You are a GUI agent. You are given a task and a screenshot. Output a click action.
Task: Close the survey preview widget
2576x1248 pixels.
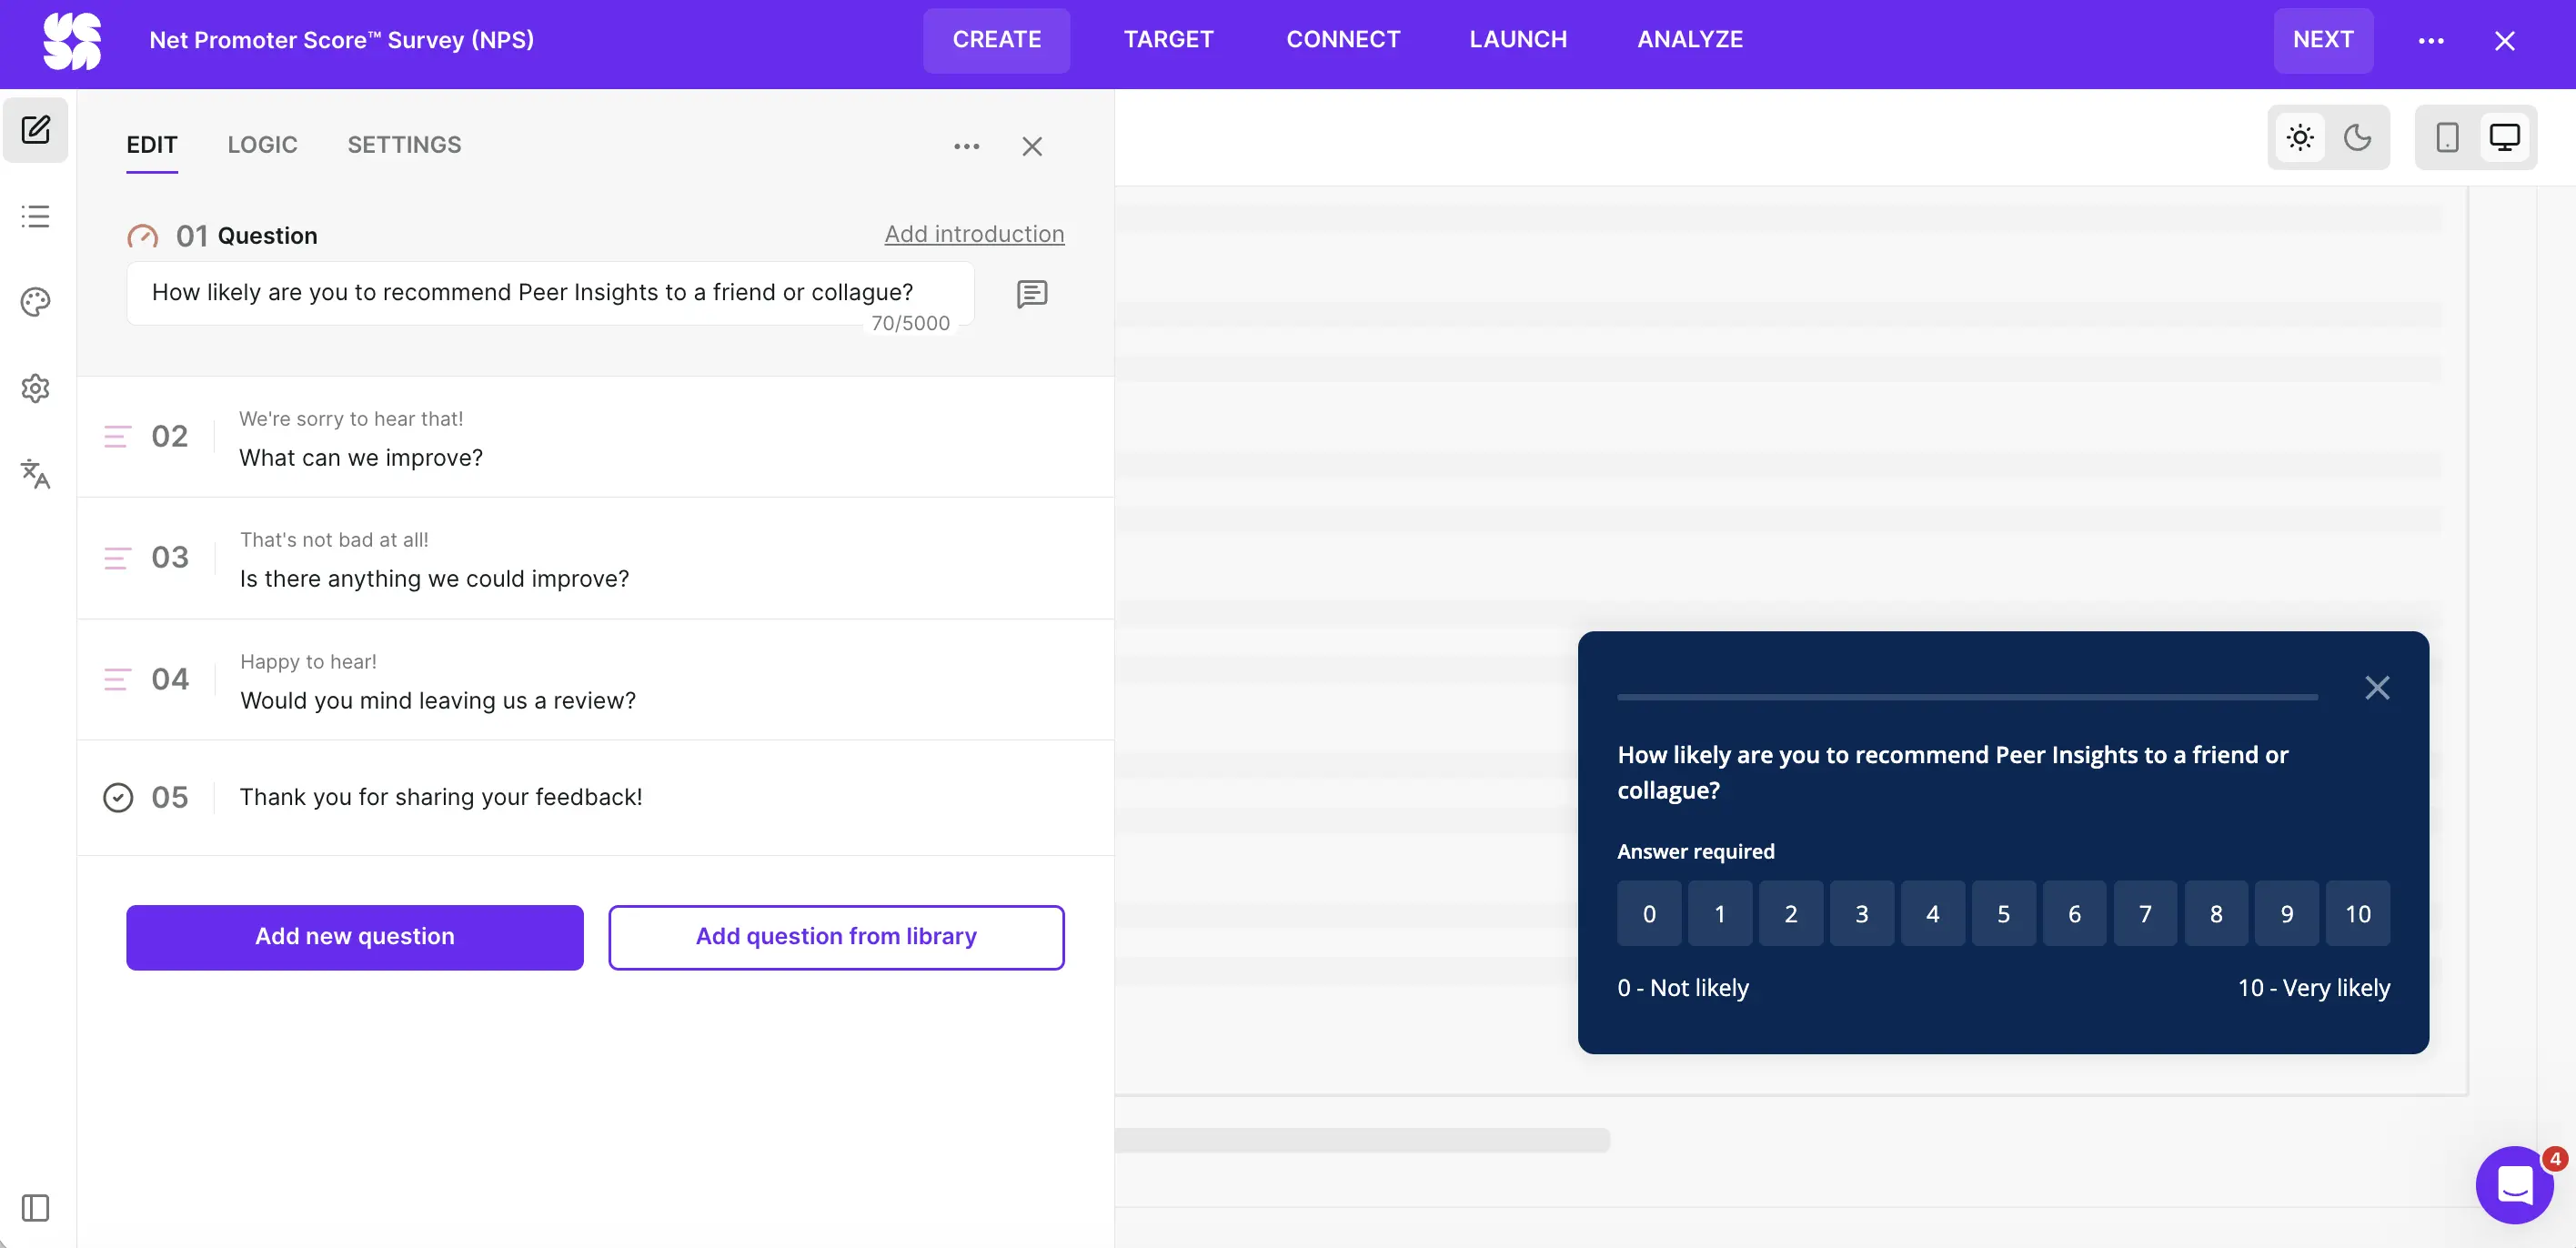coord(2377,687)
